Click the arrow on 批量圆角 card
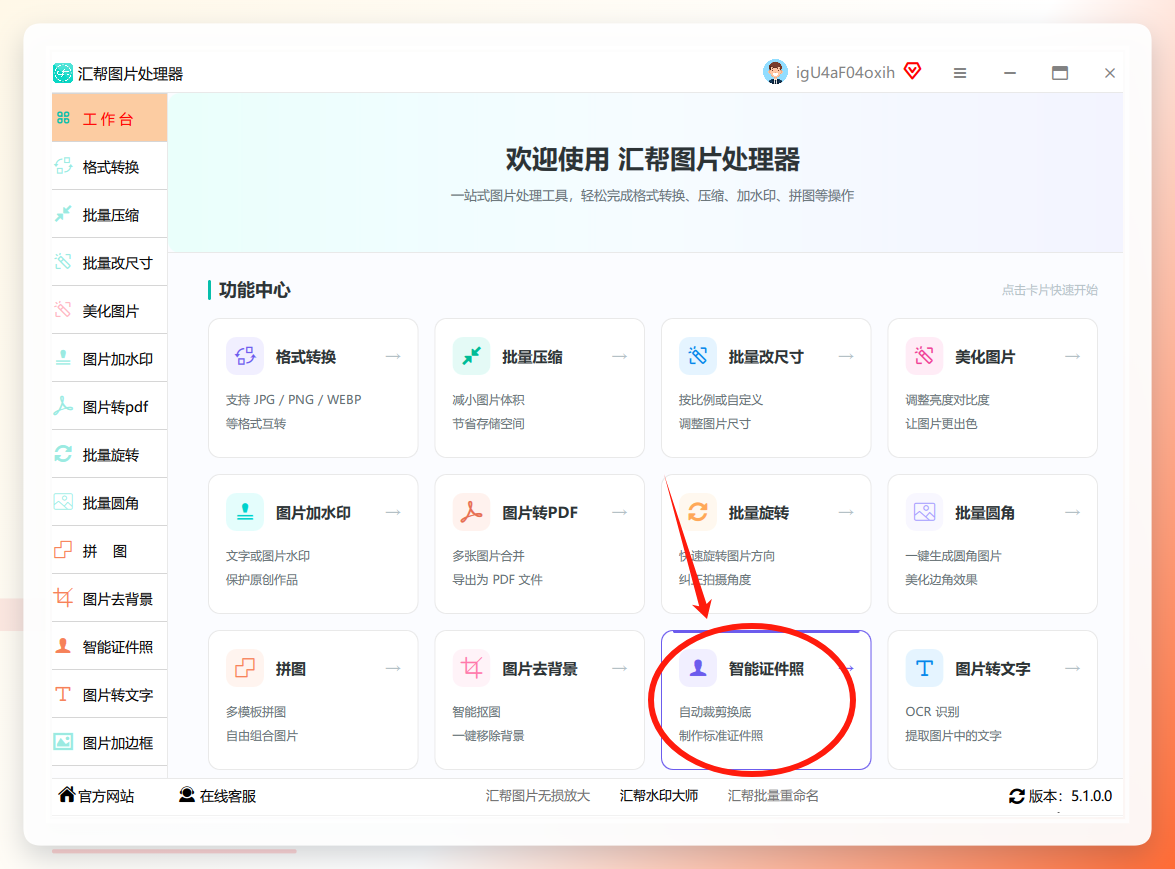1175x869 pixels. [x=1072, y=512]
